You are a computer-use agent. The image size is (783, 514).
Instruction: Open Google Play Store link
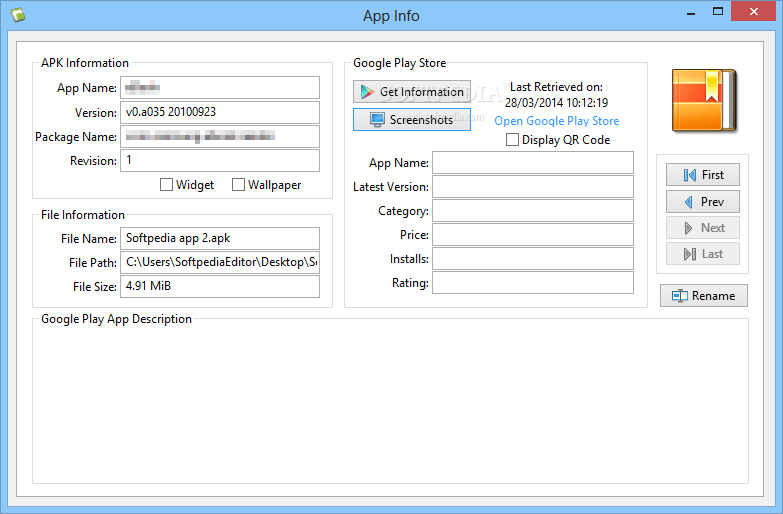pyautogui.click(x=556, y=121)
